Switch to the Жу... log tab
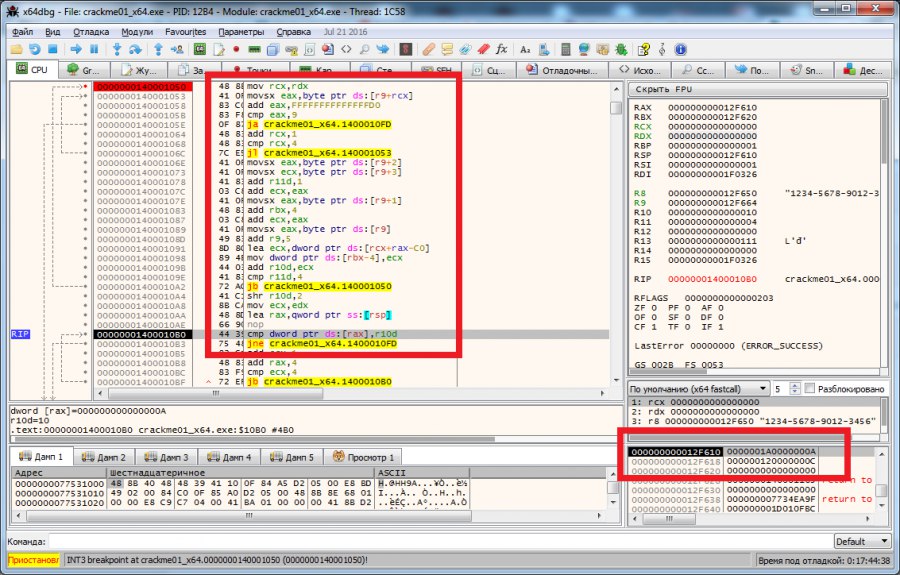Screen dimensions: 900x575 click(138, 70)
